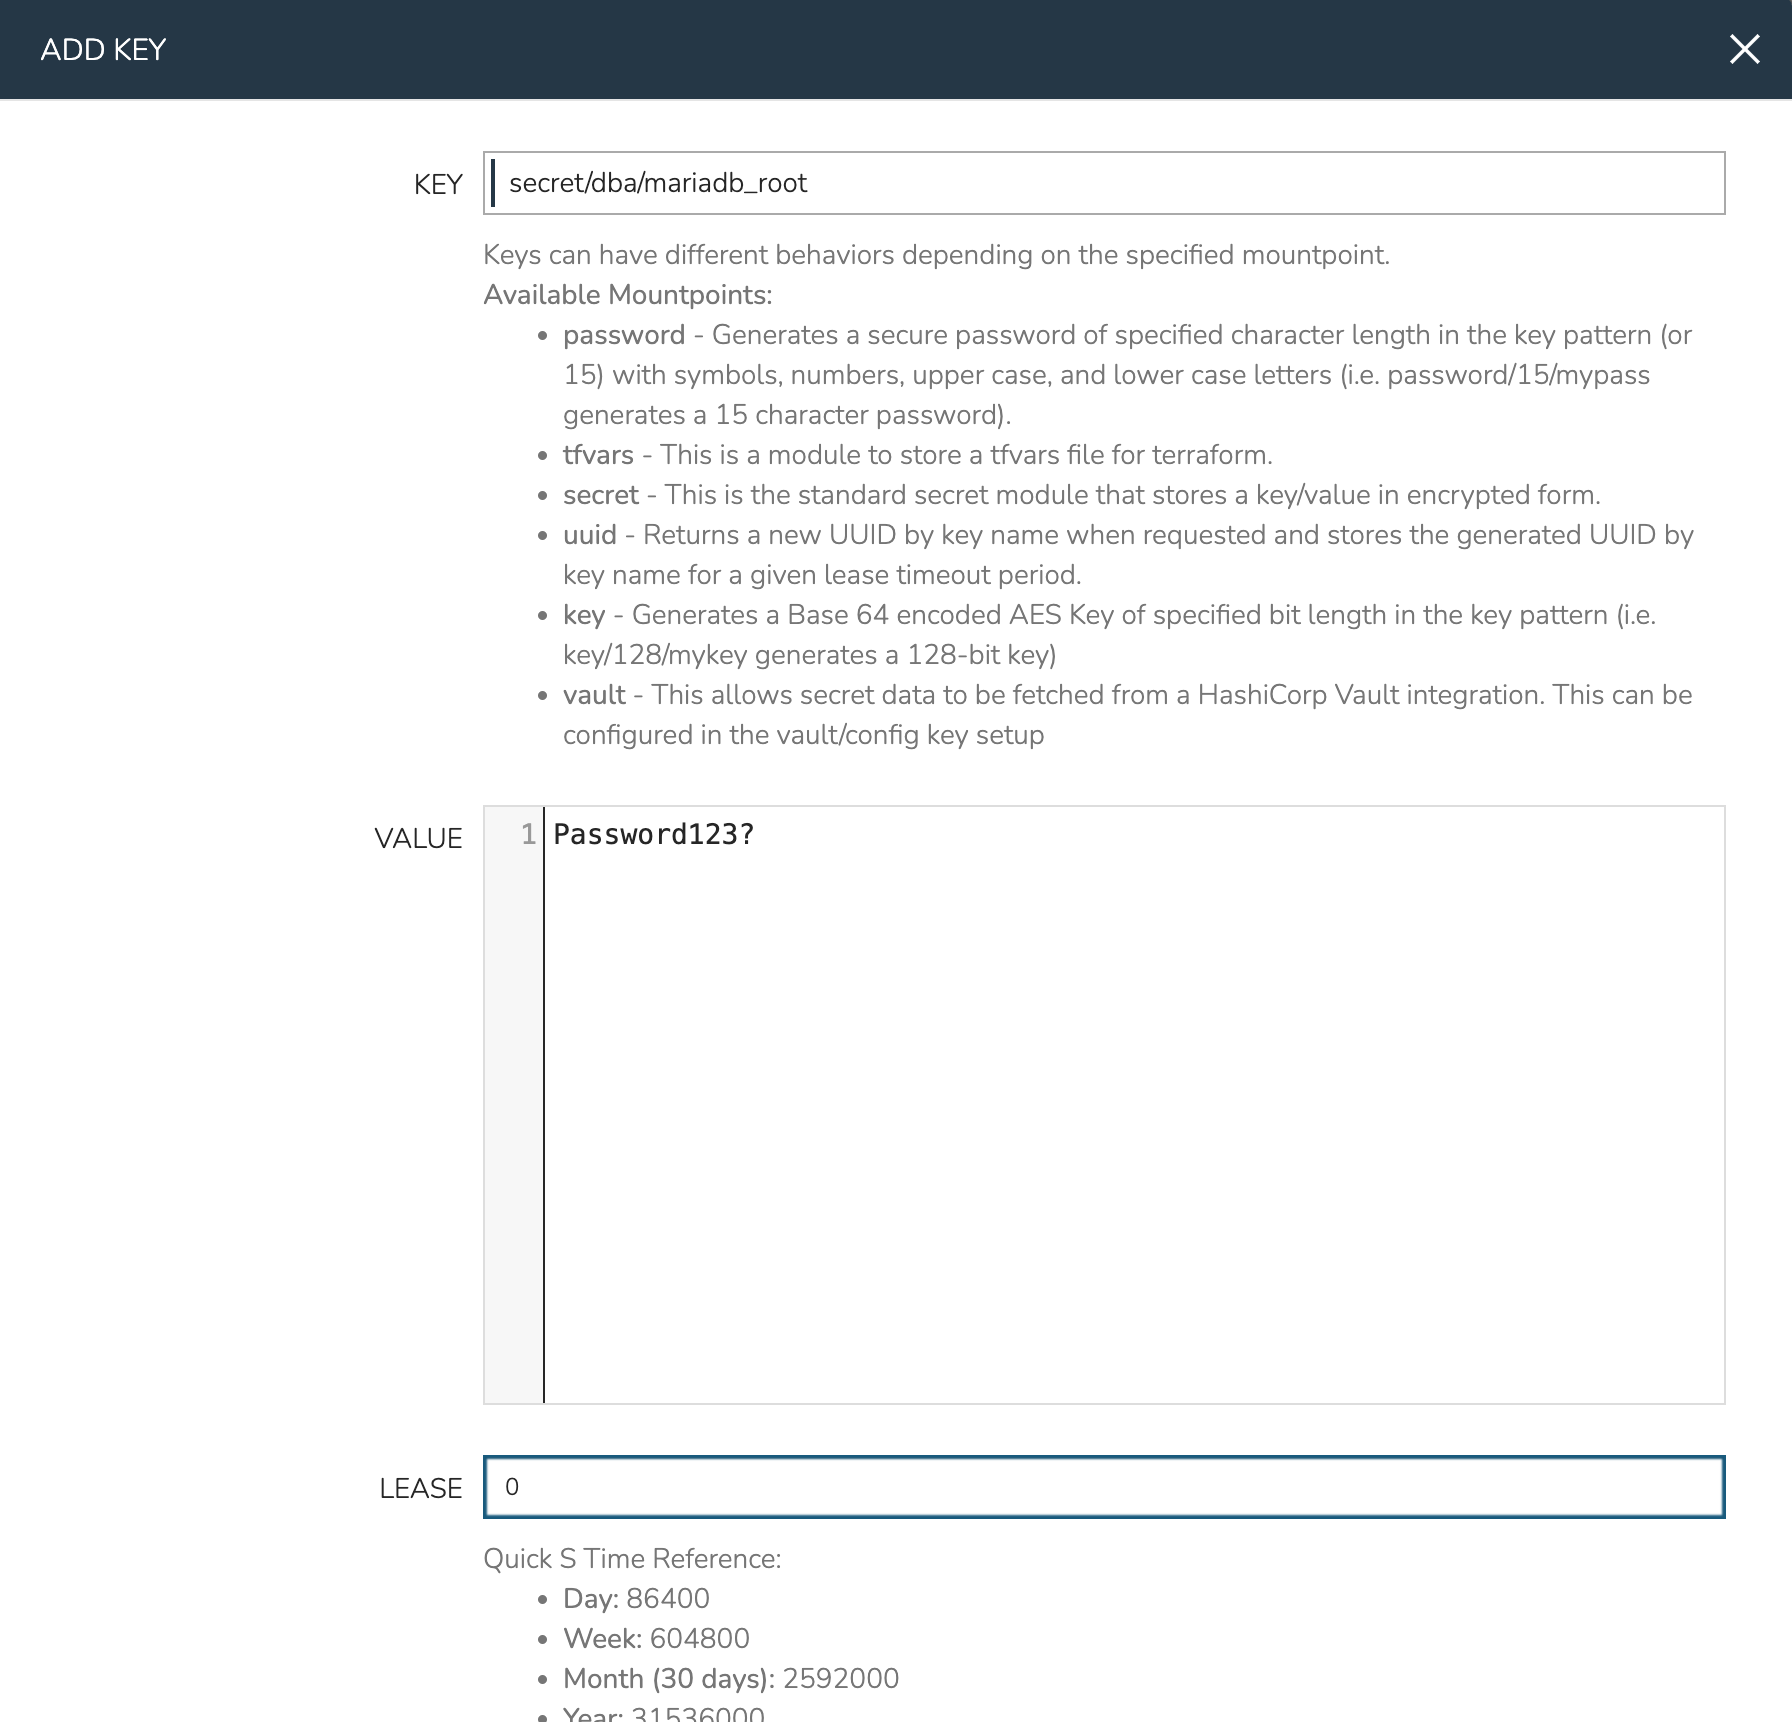Click the ADD KEY dialog title
Image resolution: width=1792 pixels, height=1722 pixels.
[x=103, y=50]
